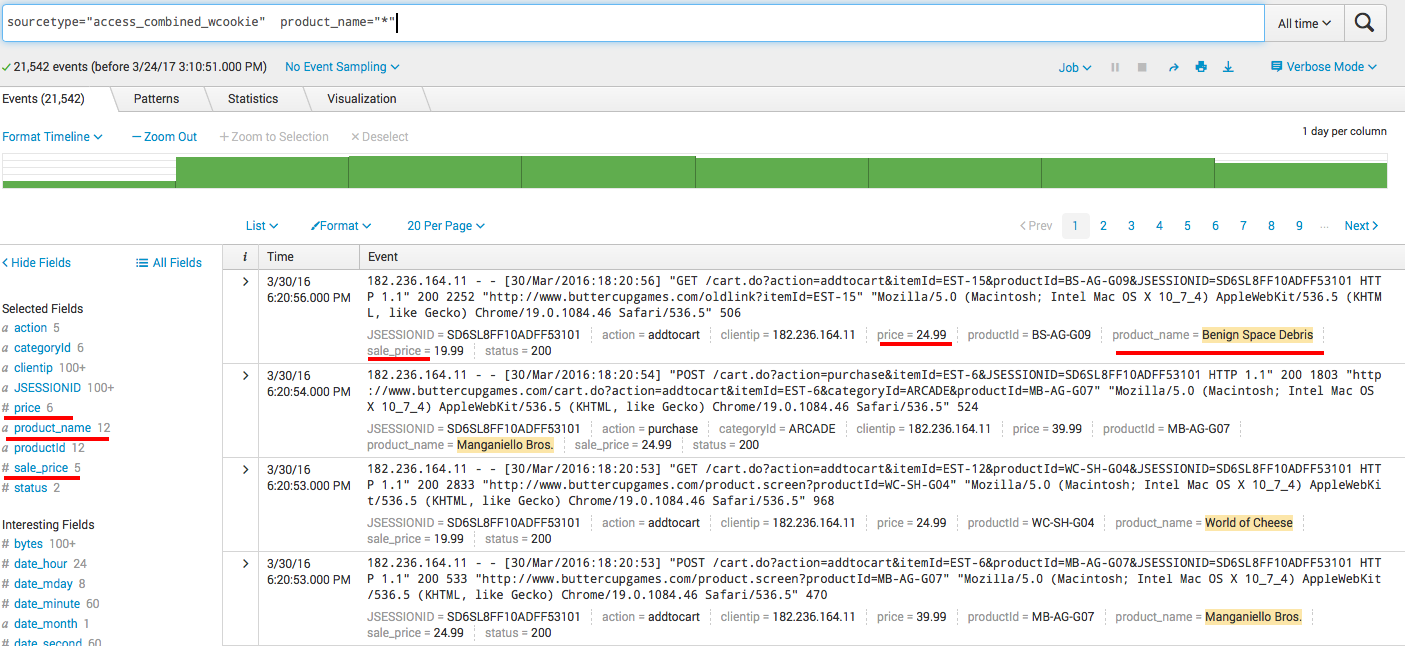
Task: Open the 20 Per Page dropdown
Action: (445, 225)
